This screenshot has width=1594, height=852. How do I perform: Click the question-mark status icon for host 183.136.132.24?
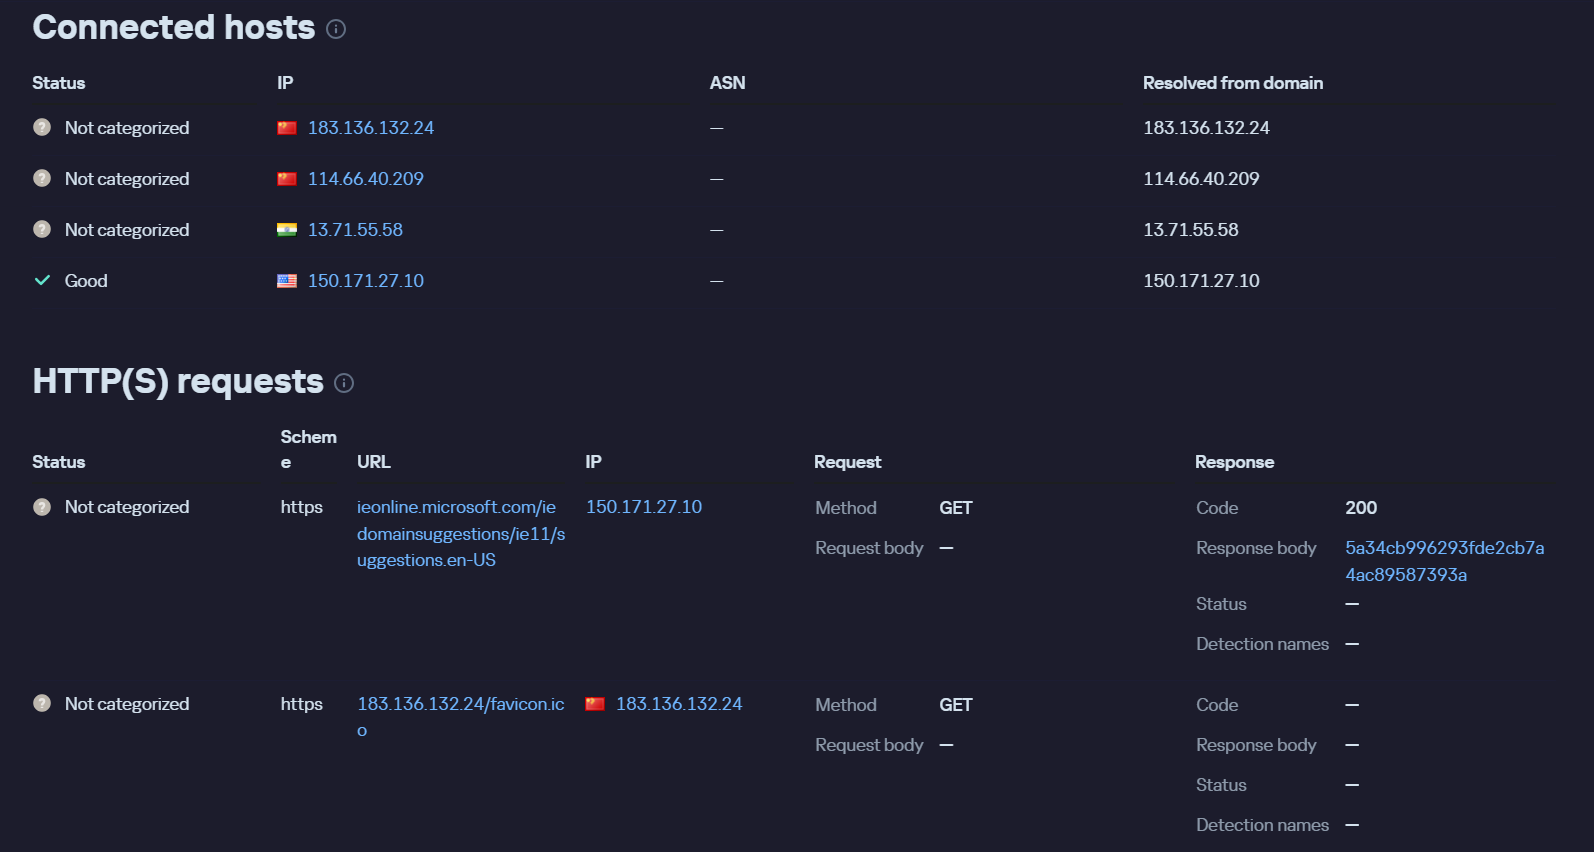(x=42, y=127)
